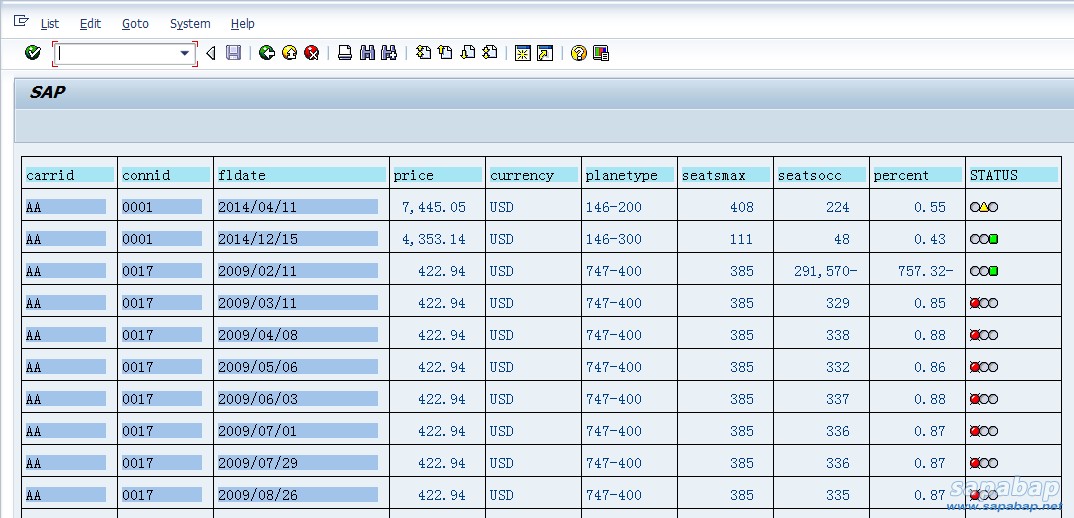
Task: Click the green Back arrow icon
Action: click(267, 53)
